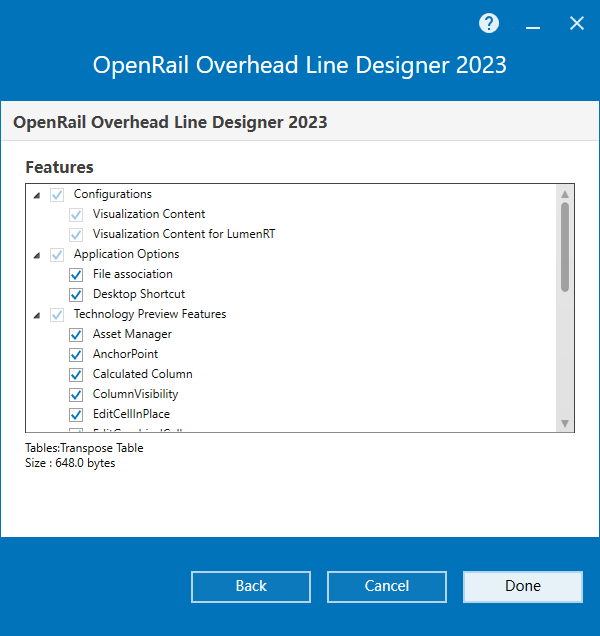
Task: Select the Technology Preview Features label
Action: click(x=150, y=314)
